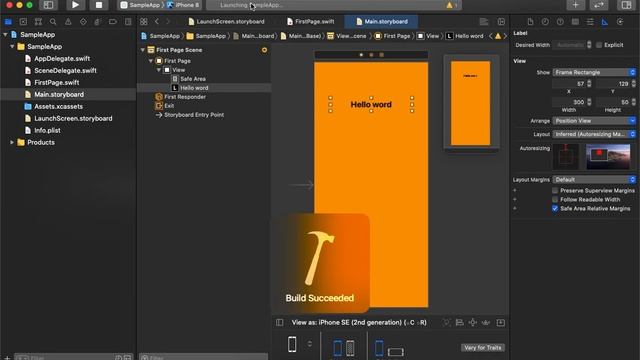Enable the Explicit desired width checkbox
The image size is (640, 360).
(599, 45)
